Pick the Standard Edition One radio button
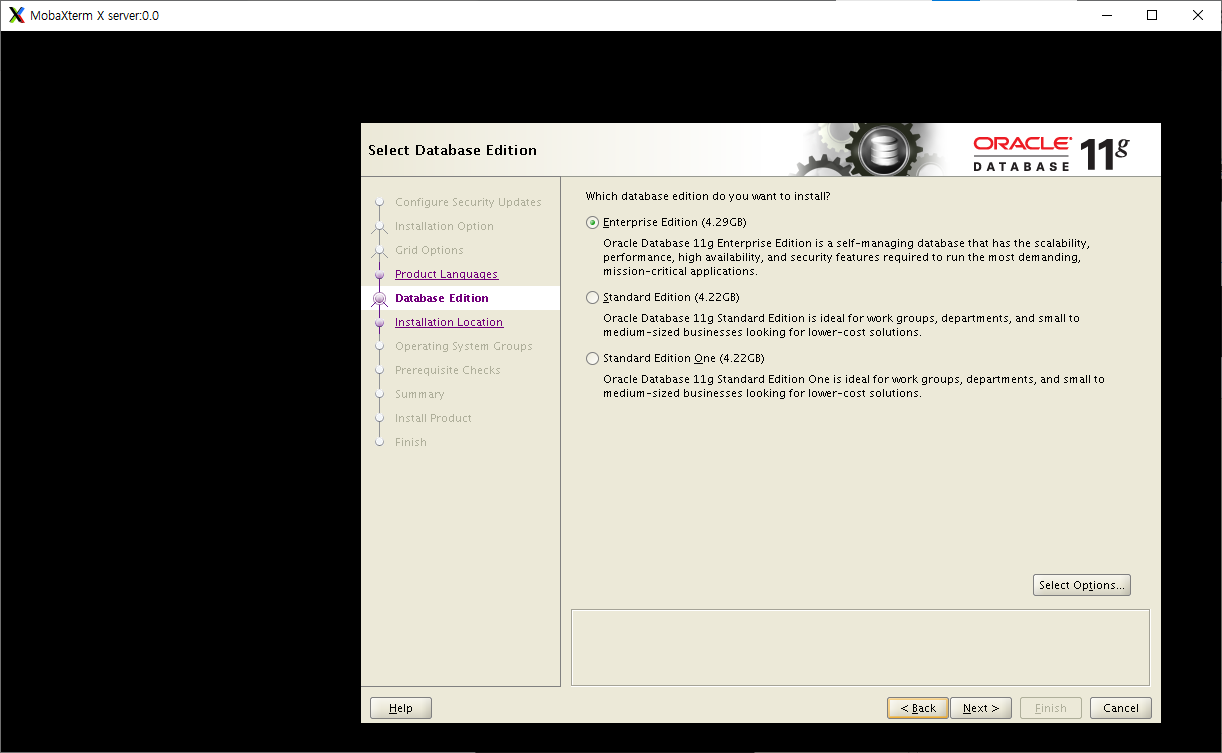 593,358
